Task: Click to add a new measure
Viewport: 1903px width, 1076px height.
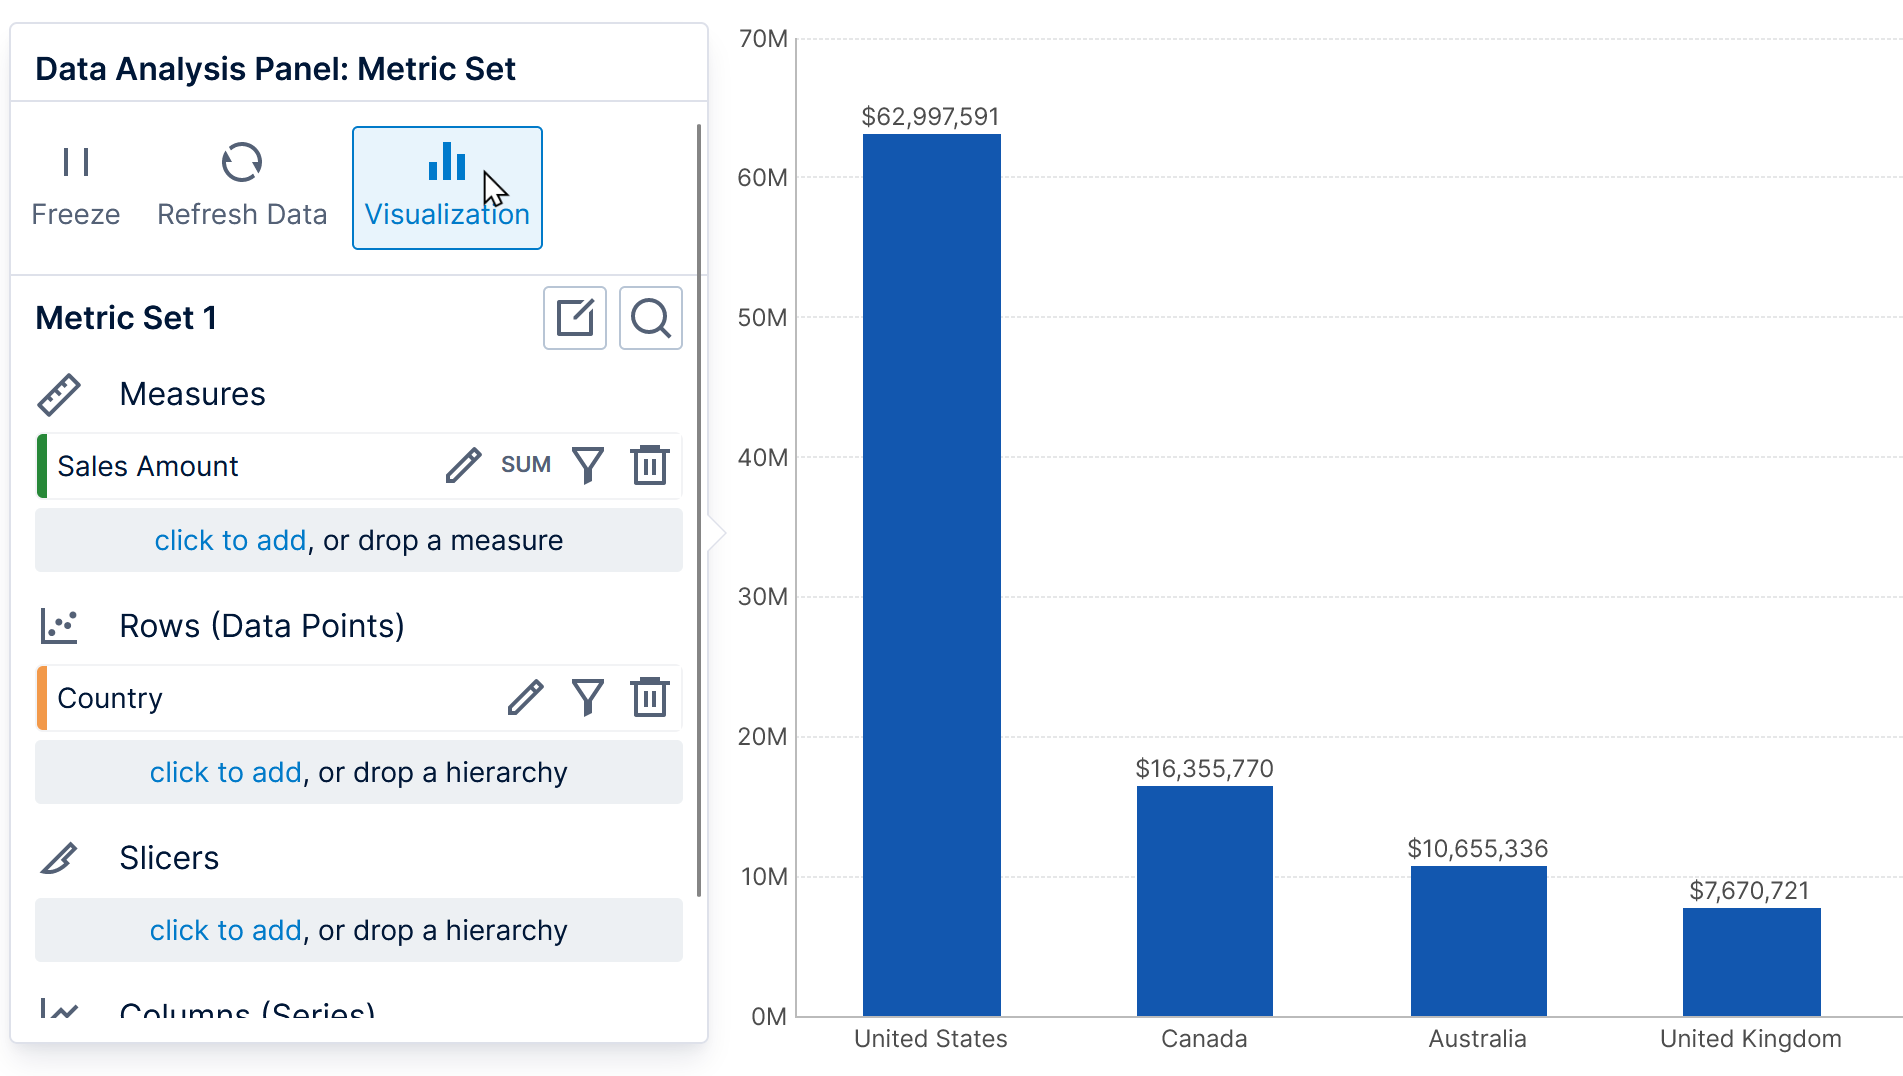Action: [230, 541]
